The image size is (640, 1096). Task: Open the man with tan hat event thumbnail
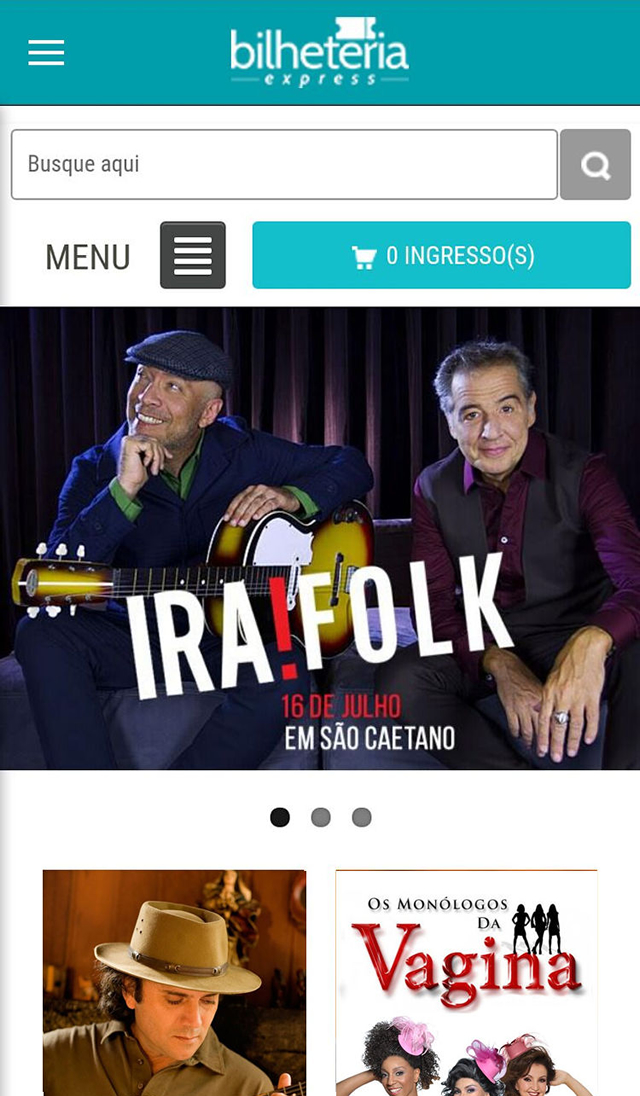[x=175, y=983]
